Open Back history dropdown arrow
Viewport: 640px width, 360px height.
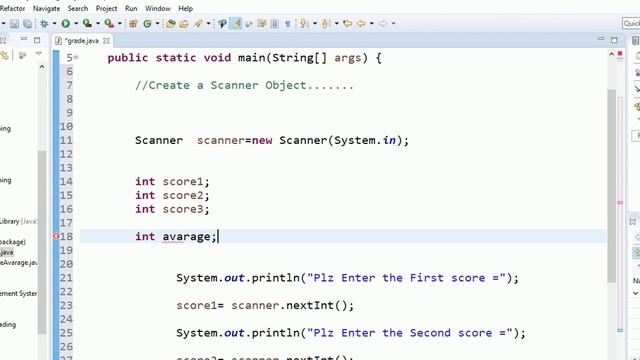click(x=371, y=24)
